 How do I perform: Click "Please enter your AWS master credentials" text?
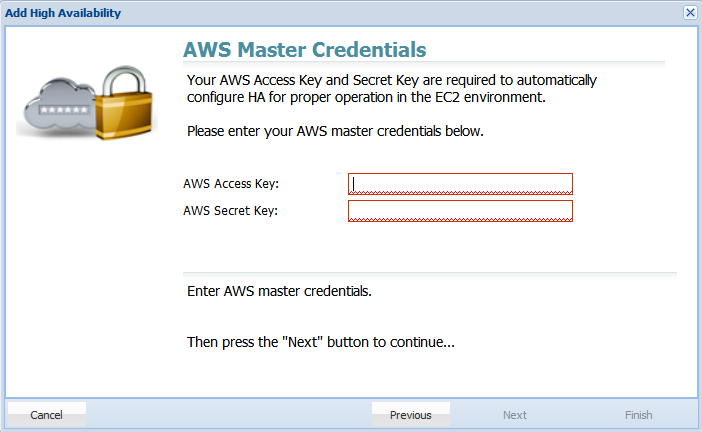(335, 131)
